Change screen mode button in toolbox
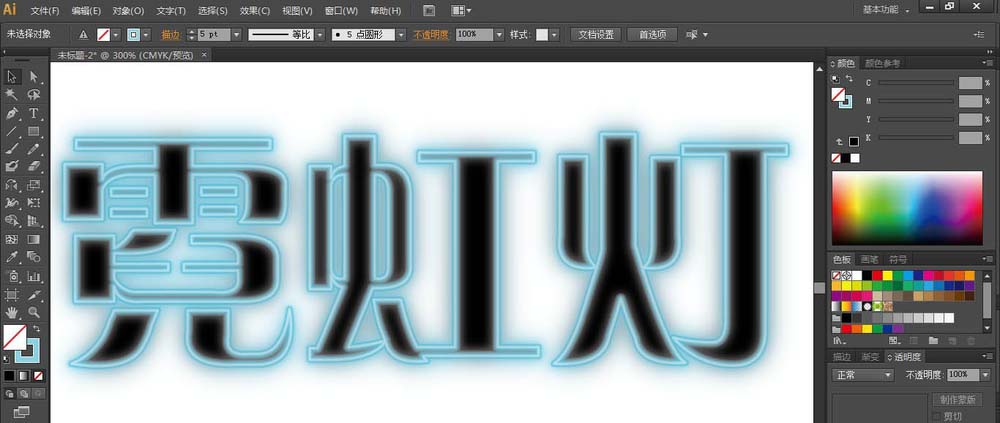The image size is (1000, 423). pos(22,412)
